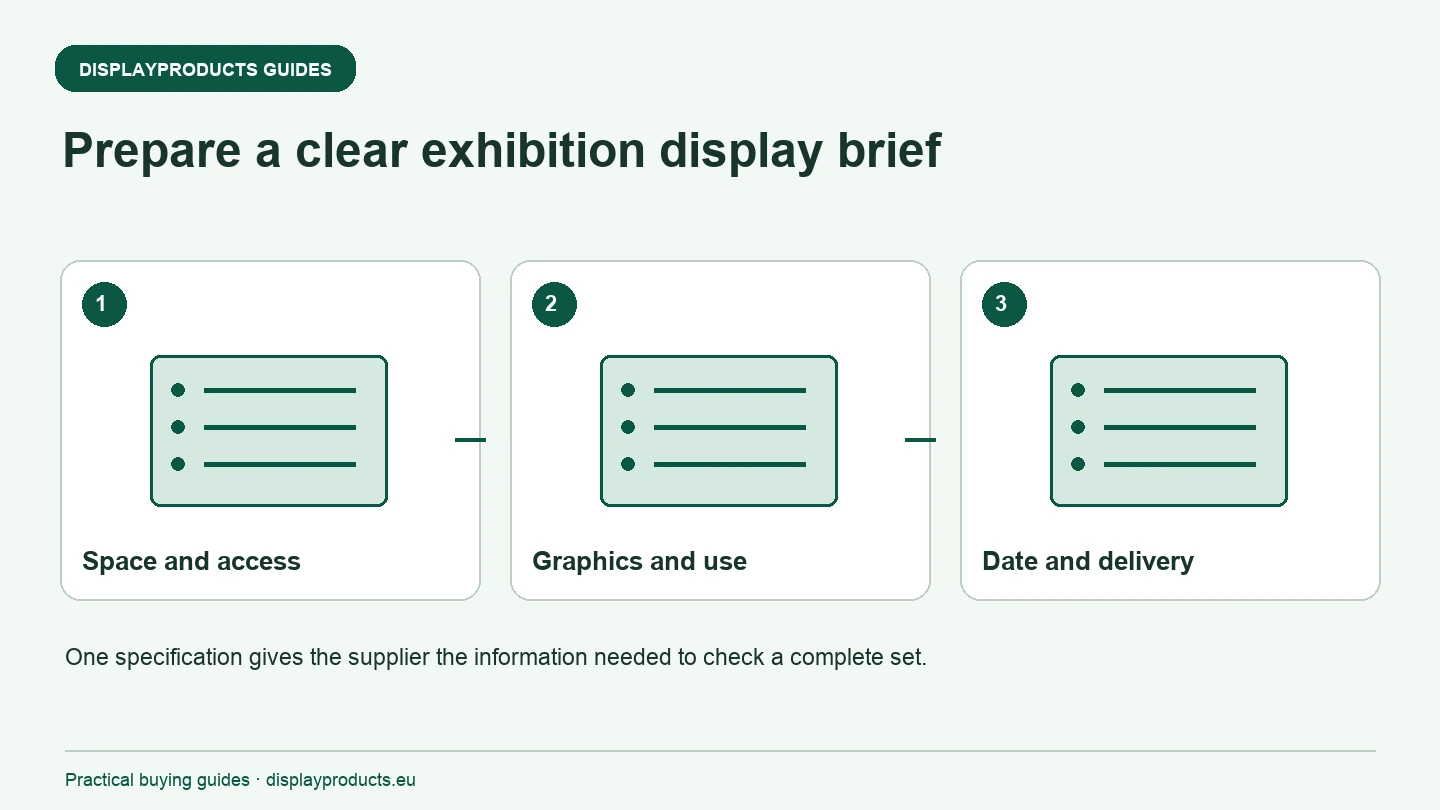Click the "Date and delivery" label
The image size is (1440, 810).
tap(1088, 561)
